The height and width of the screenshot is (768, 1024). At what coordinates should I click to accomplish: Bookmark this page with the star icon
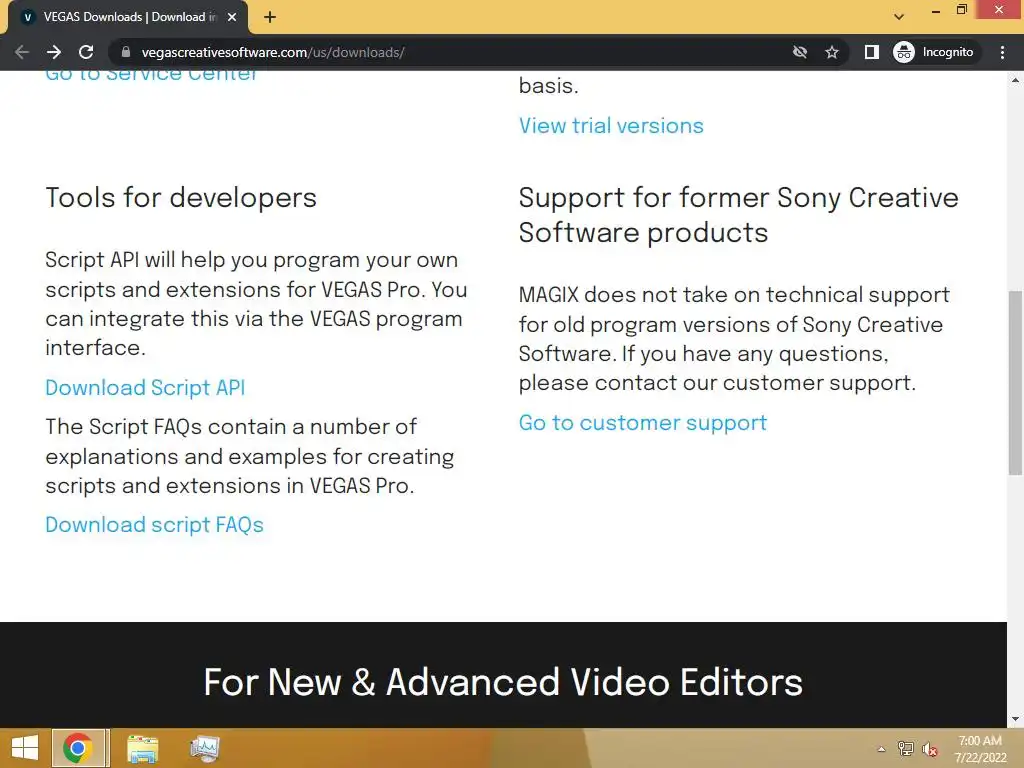click(x=831, y=52)
